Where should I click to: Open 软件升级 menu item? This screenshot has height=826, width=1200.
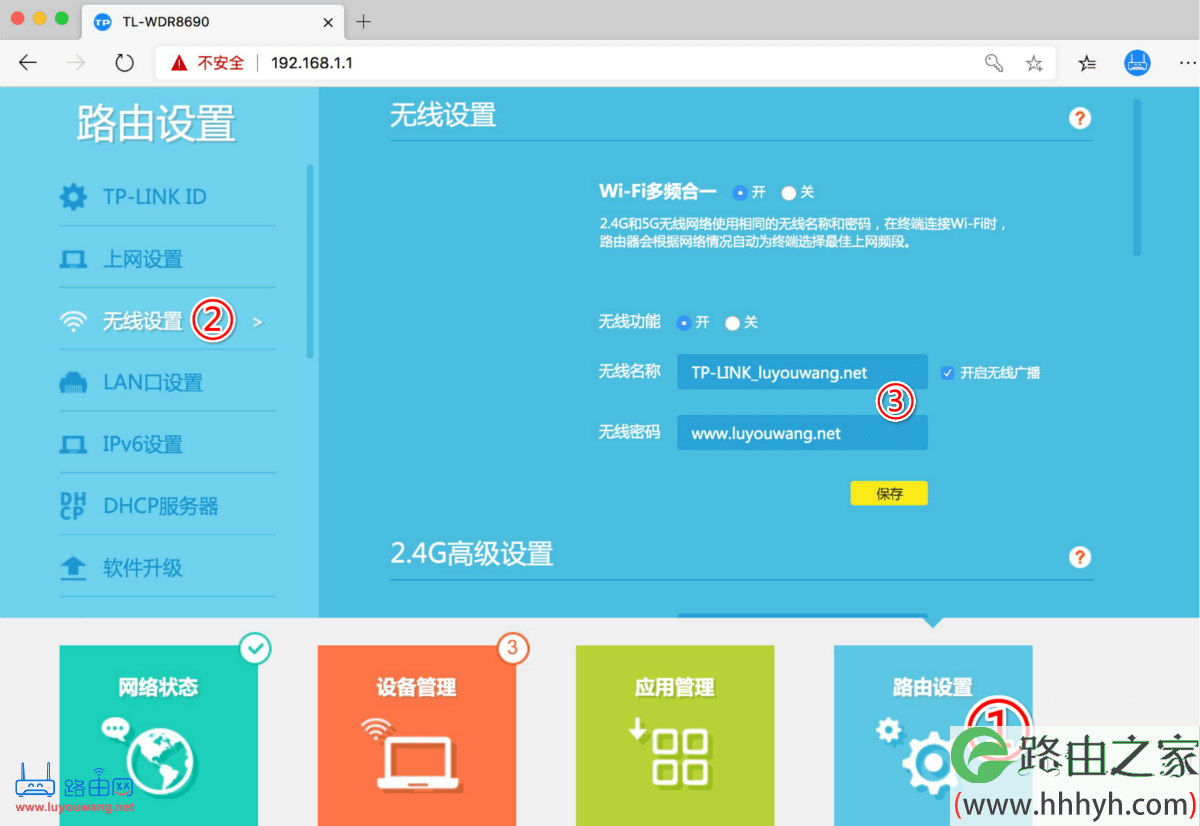167,568
